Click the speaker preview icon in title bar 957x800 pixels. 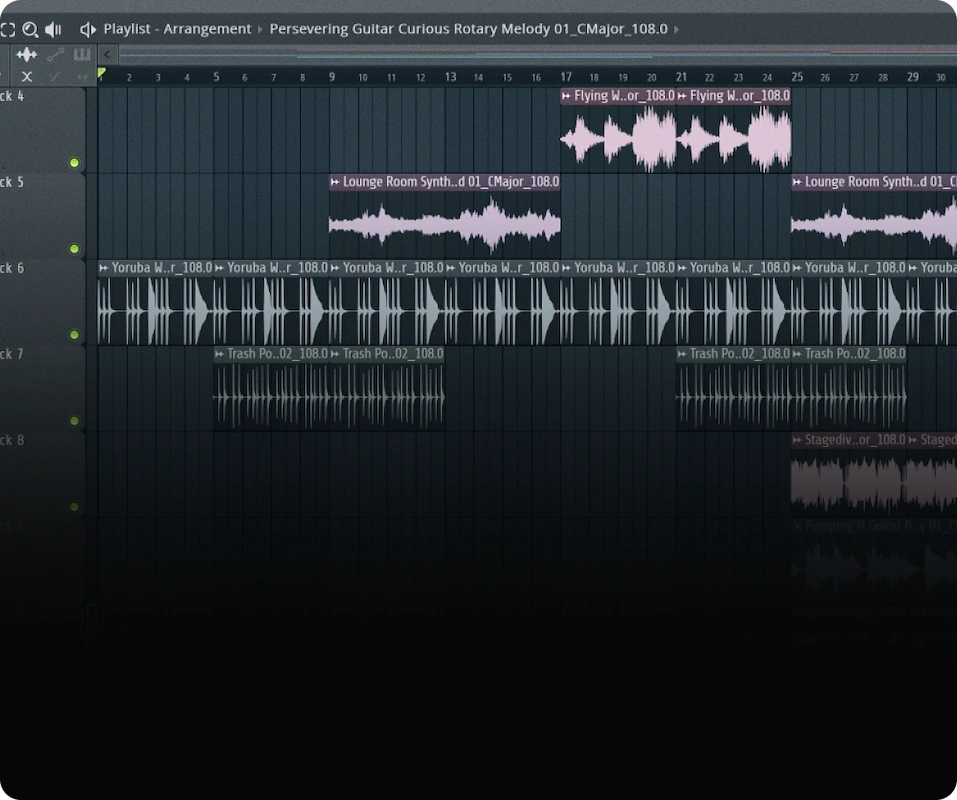(x=53, y=29)
